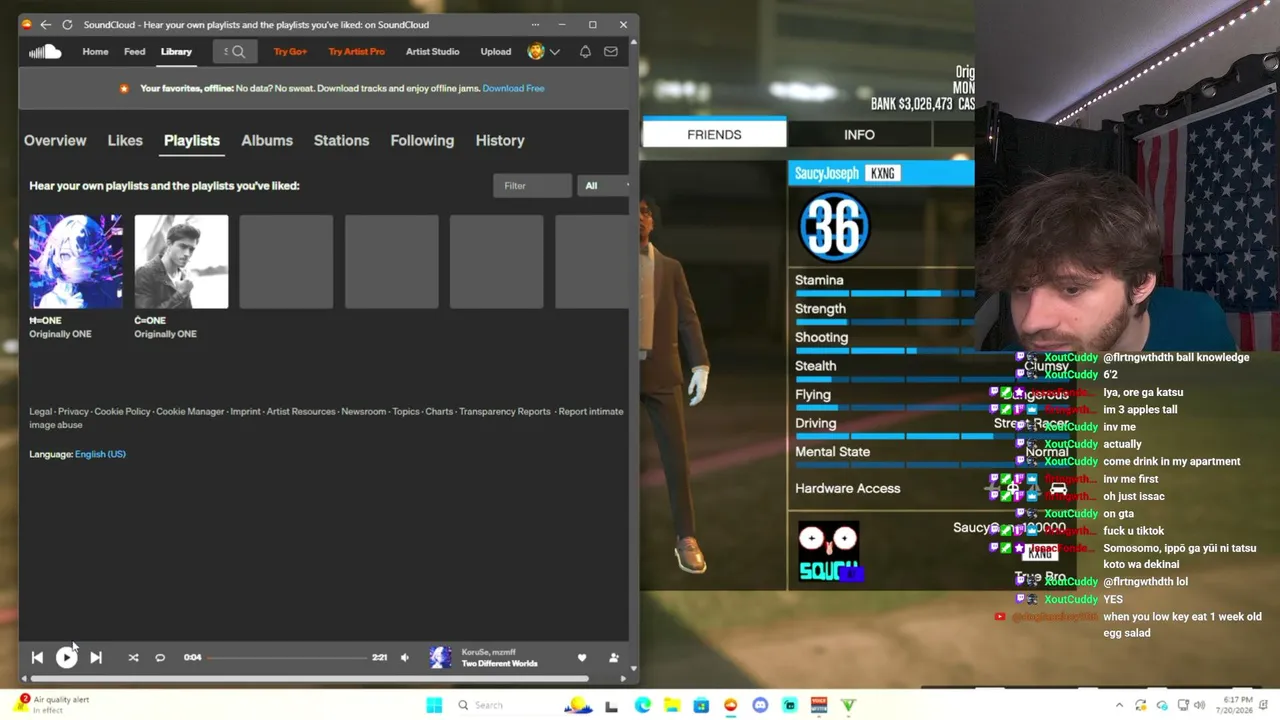
Task: Open notifications bell in SoundCloud
Action: pyautogui.click(x=585, y=52)
